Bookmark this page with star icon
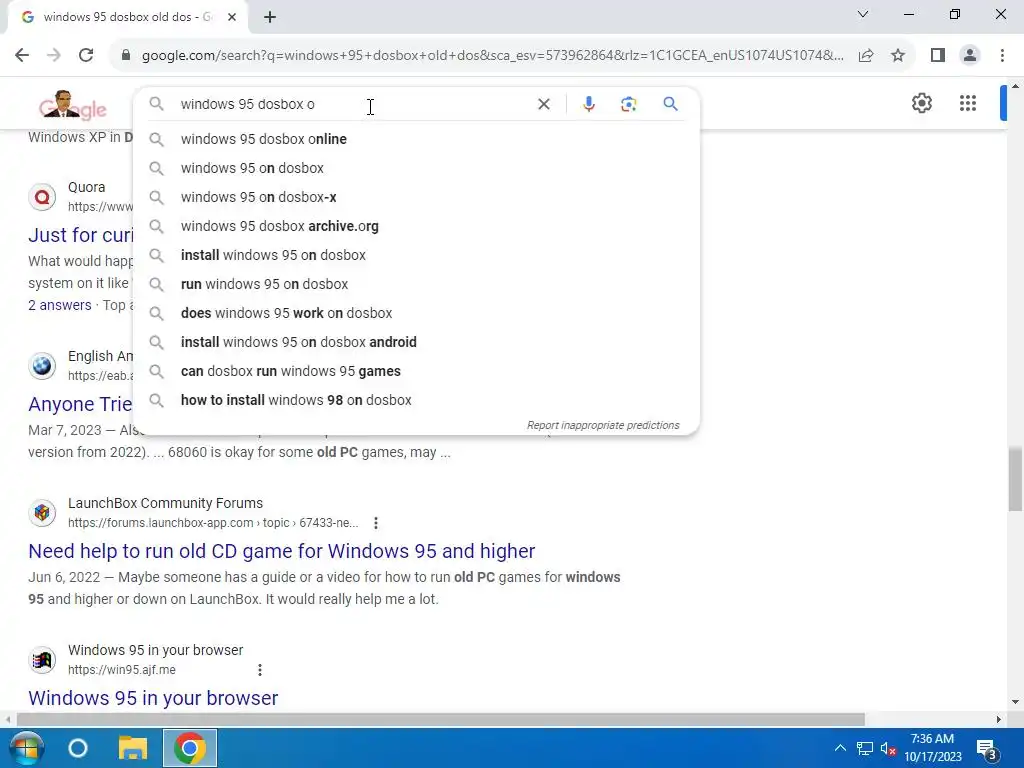Image resolution: width=1024 pixels, height=768 pixels. point(898,56)
